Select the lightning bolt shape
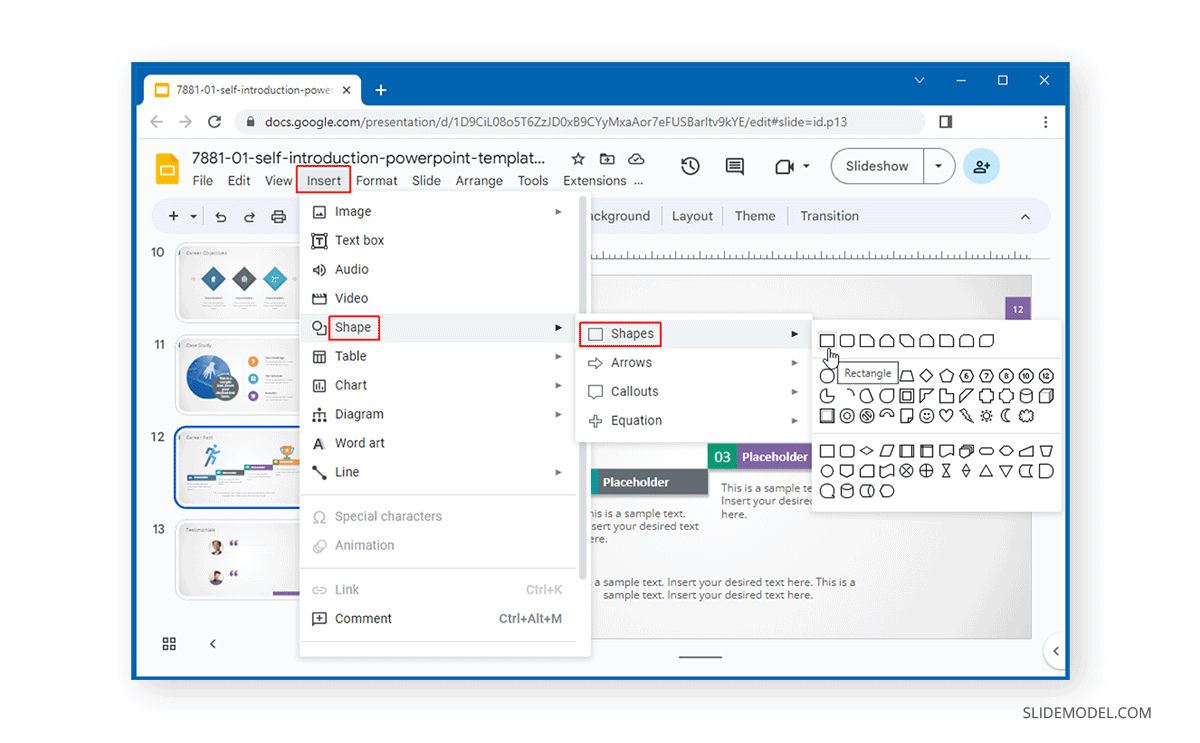The height and width of the screenshot is (743, 1200). [966, 416]
